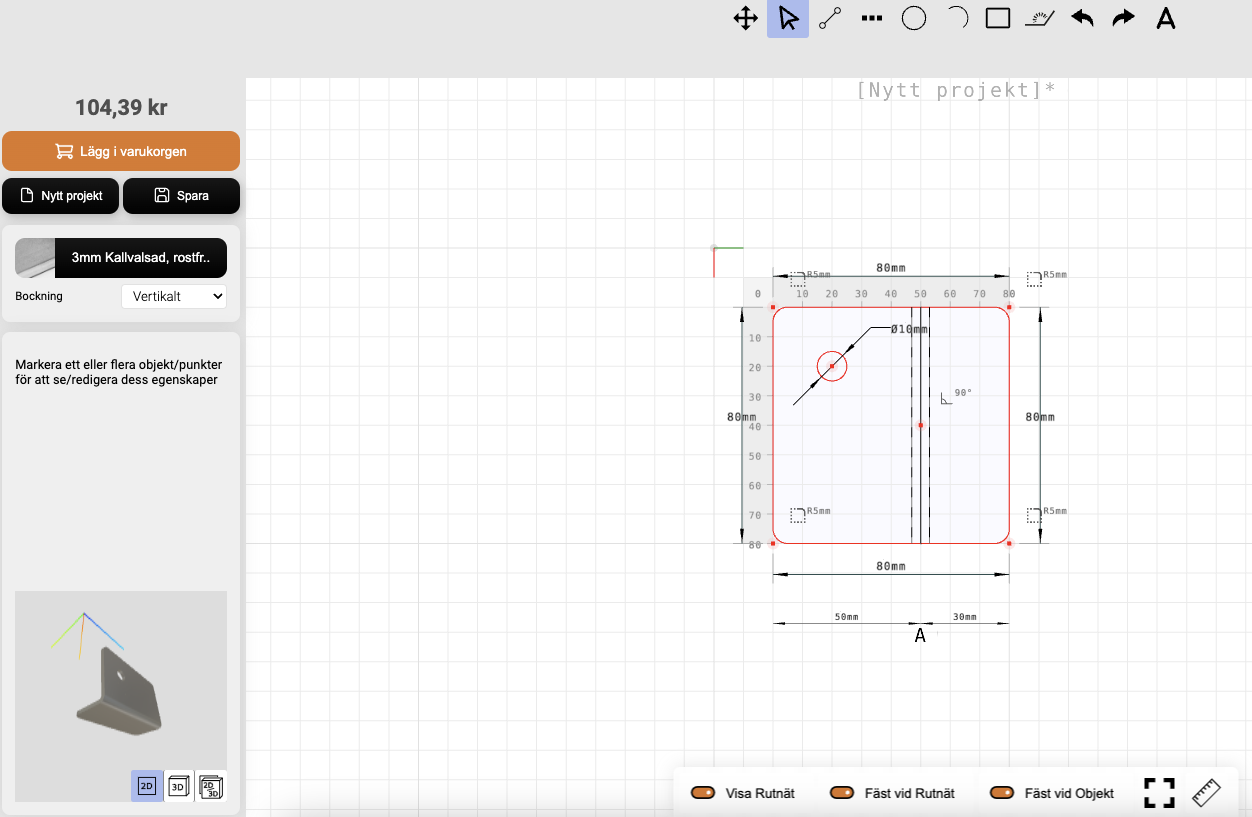Image resolution: width=1252 pixels, height=817 pixels.
Task: Click the Spara button
Action: [x=181, y=196]
